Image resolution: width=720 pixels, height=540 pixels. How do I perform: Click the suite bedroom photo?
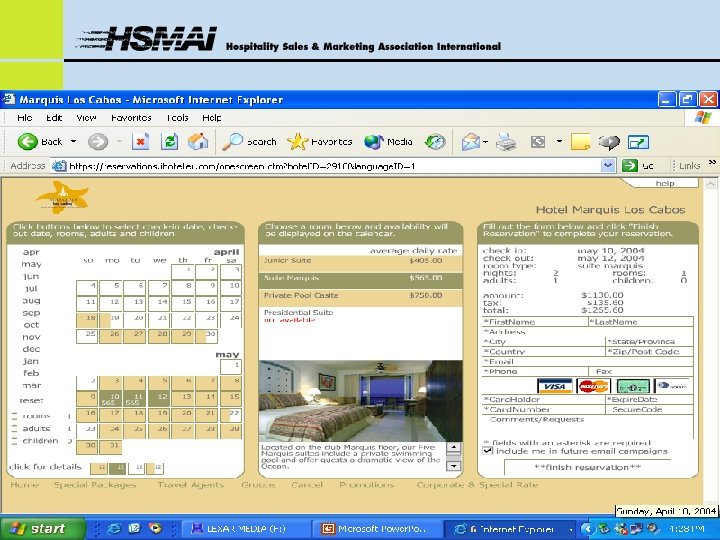[x=360, y=401]
